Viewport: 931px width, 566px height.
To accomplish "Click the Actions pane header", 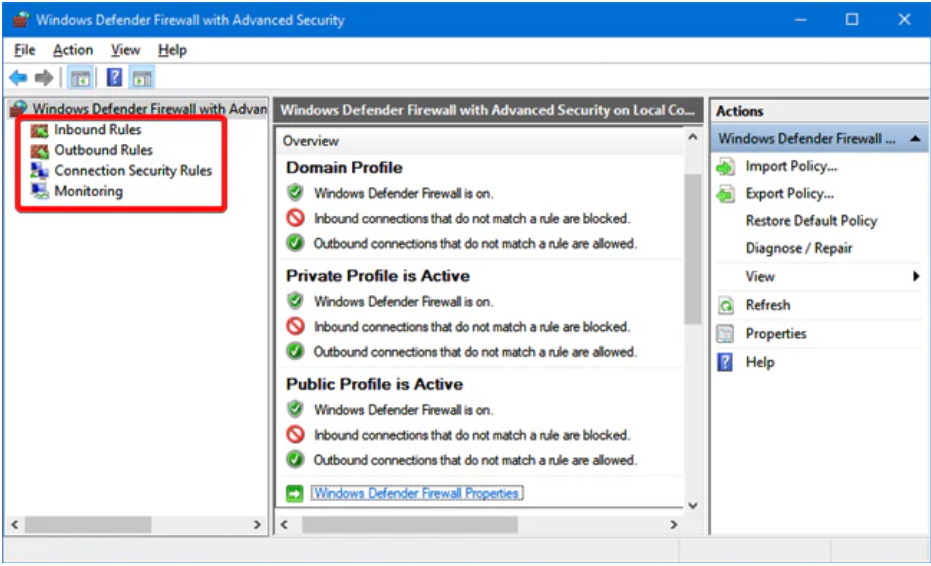I will (x=819, y=111).
